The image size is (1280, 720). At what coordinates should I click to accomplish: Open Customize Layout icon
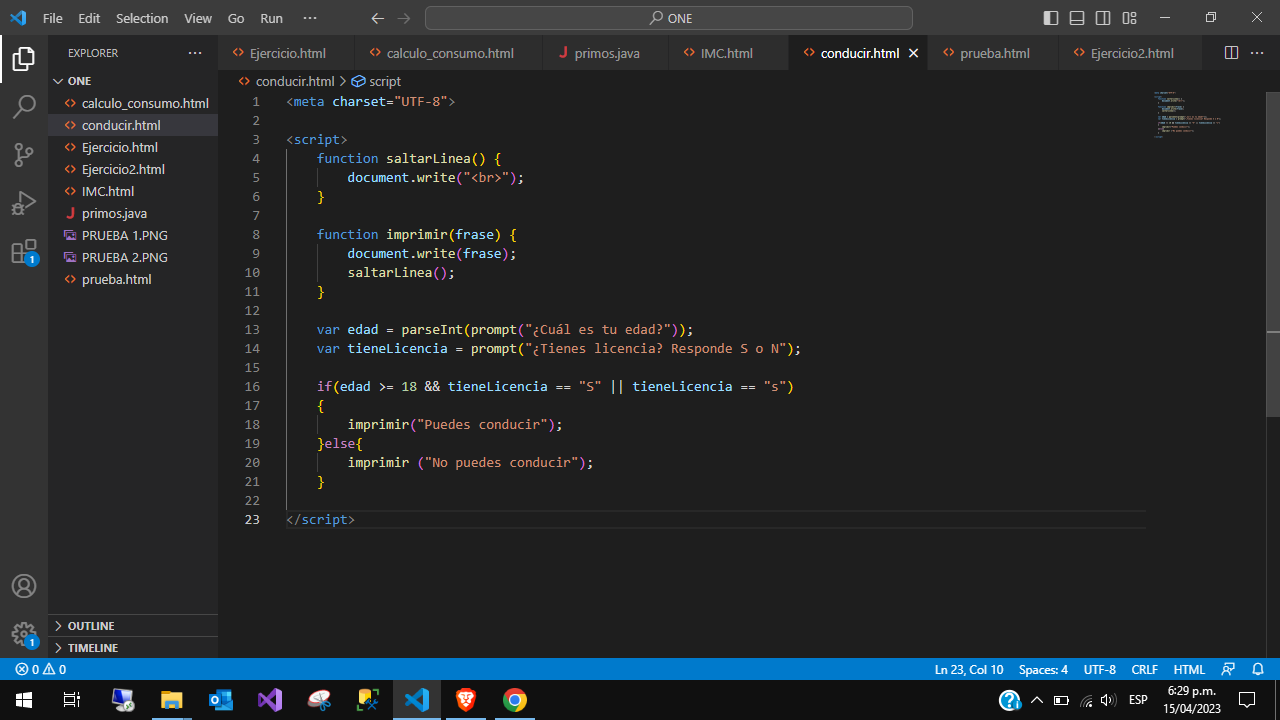tap(1129, 18)
